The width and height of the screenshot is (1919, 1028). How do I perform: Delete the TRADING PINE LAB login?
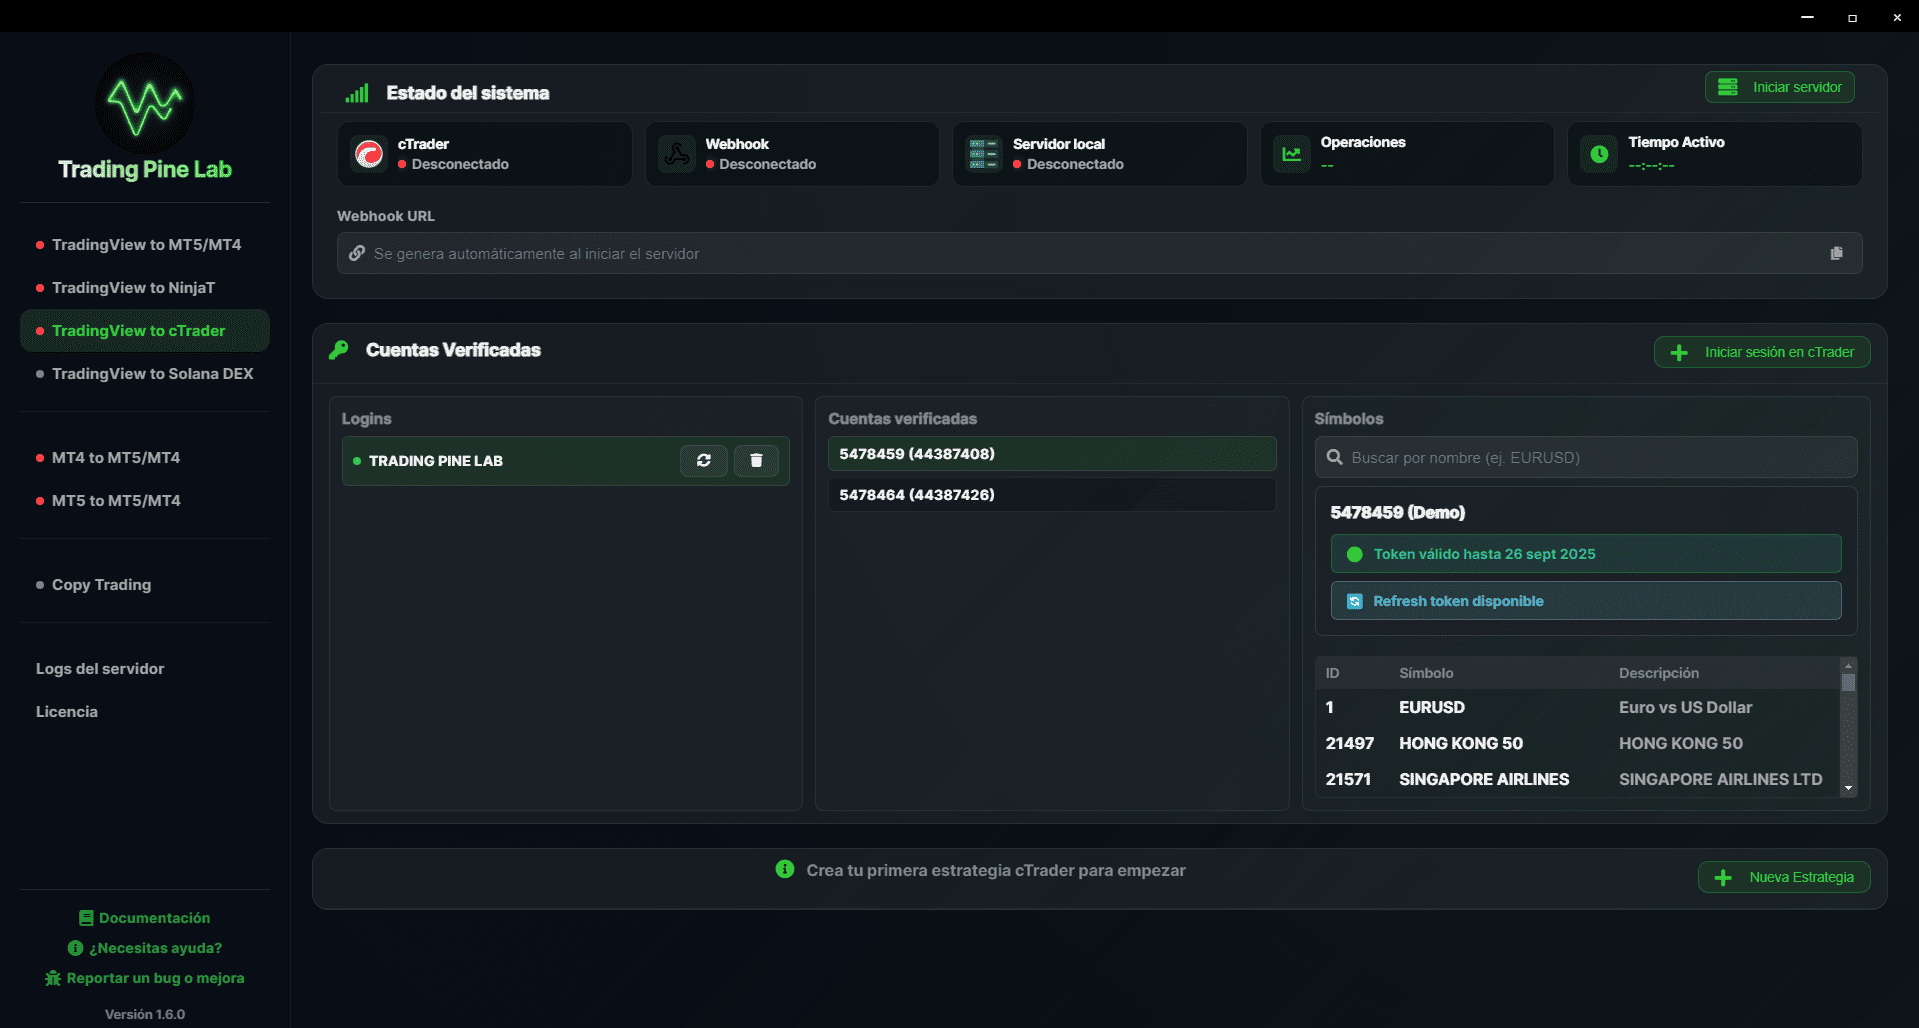coord(756,461)
